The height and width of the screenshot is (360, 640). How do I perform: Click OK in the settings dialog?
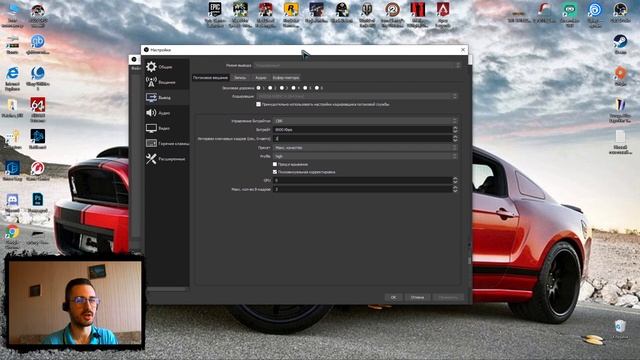coord(393,297)
